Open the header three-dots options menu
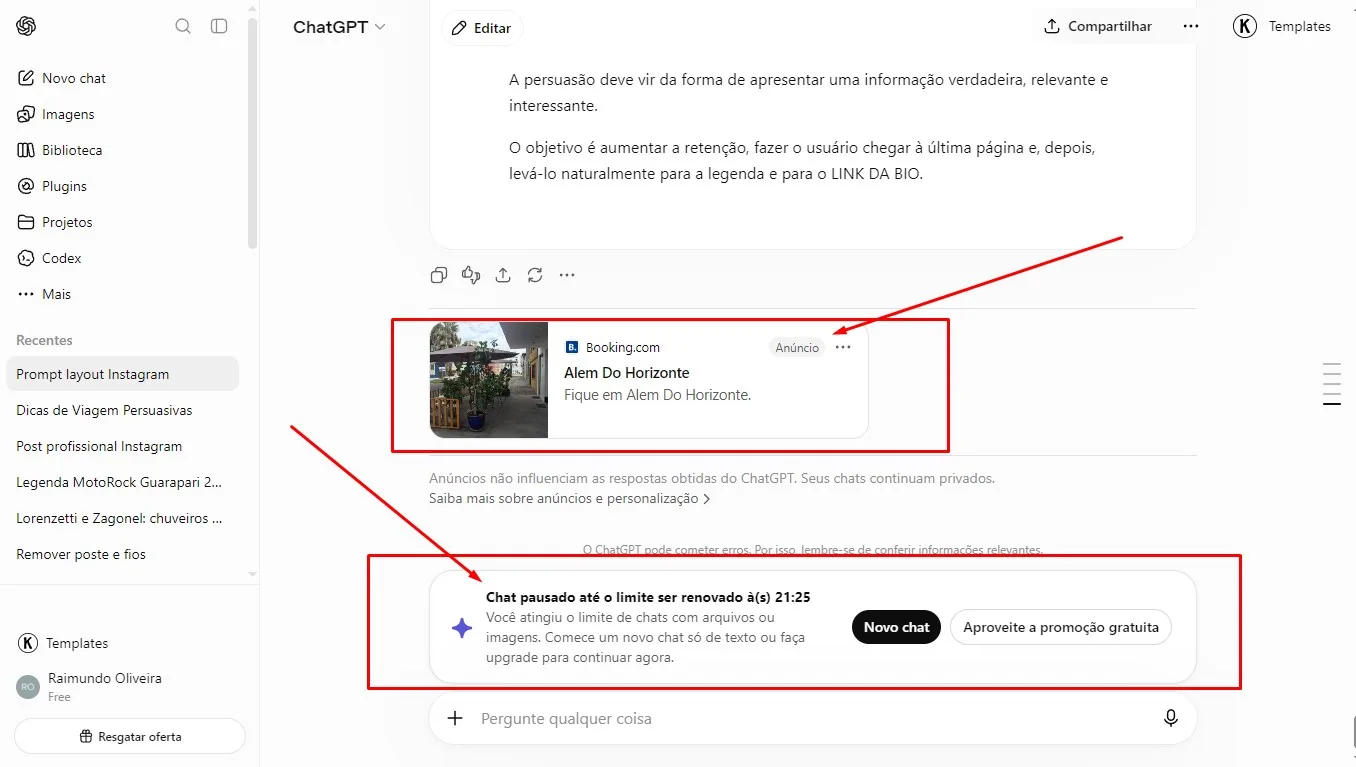The height and width of the screenshot is (767, 1356). [1191, 27]
